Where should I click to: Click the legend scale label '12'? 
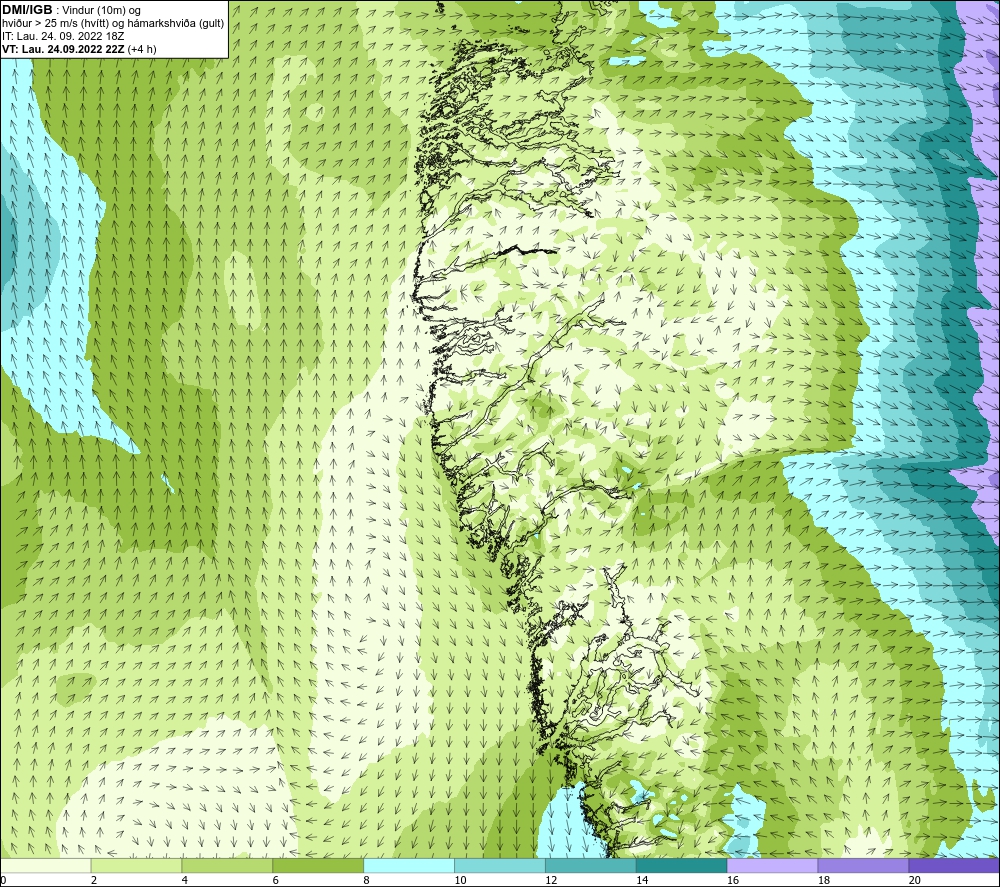pyautogui.click(x=551, y=880)
